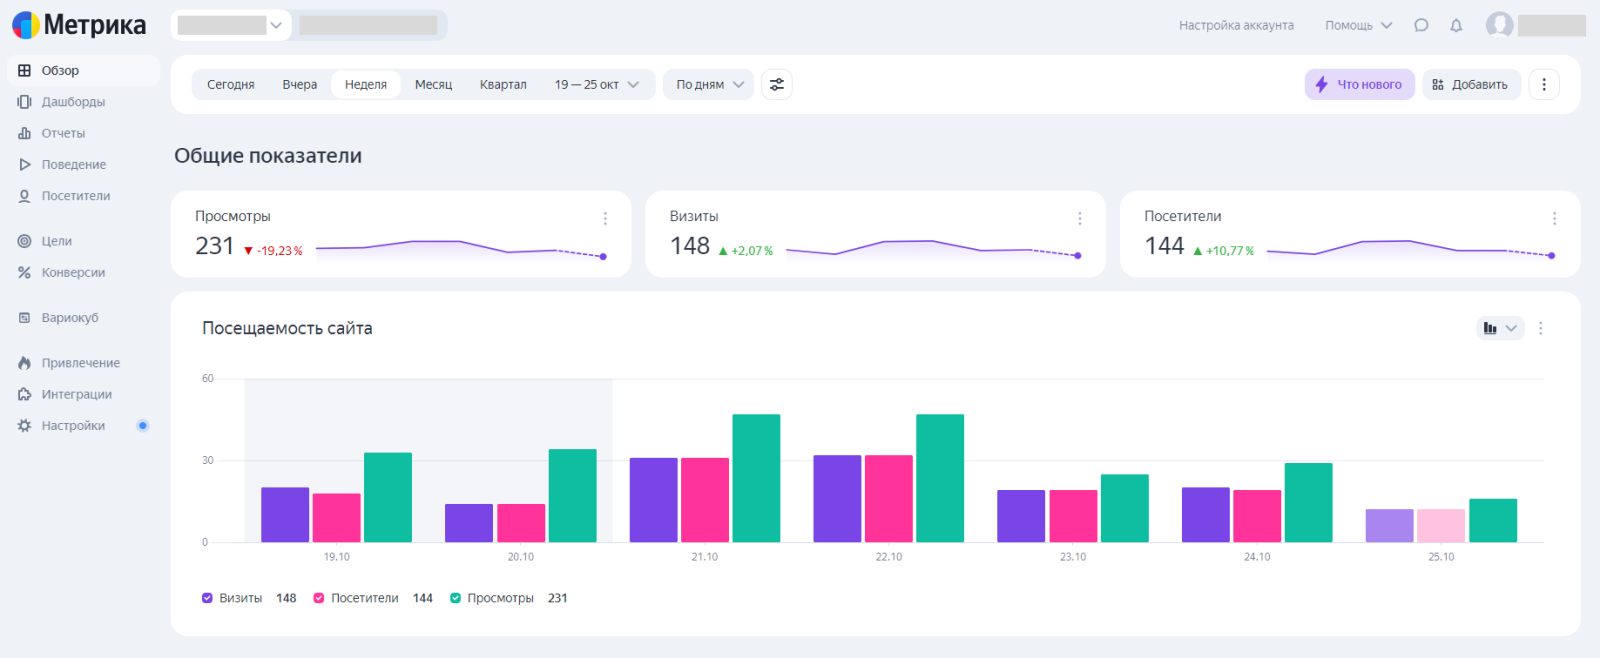
Task: Open Вариокуб from the sidebar
Action: pyautogui.click(x=69, y=318)
